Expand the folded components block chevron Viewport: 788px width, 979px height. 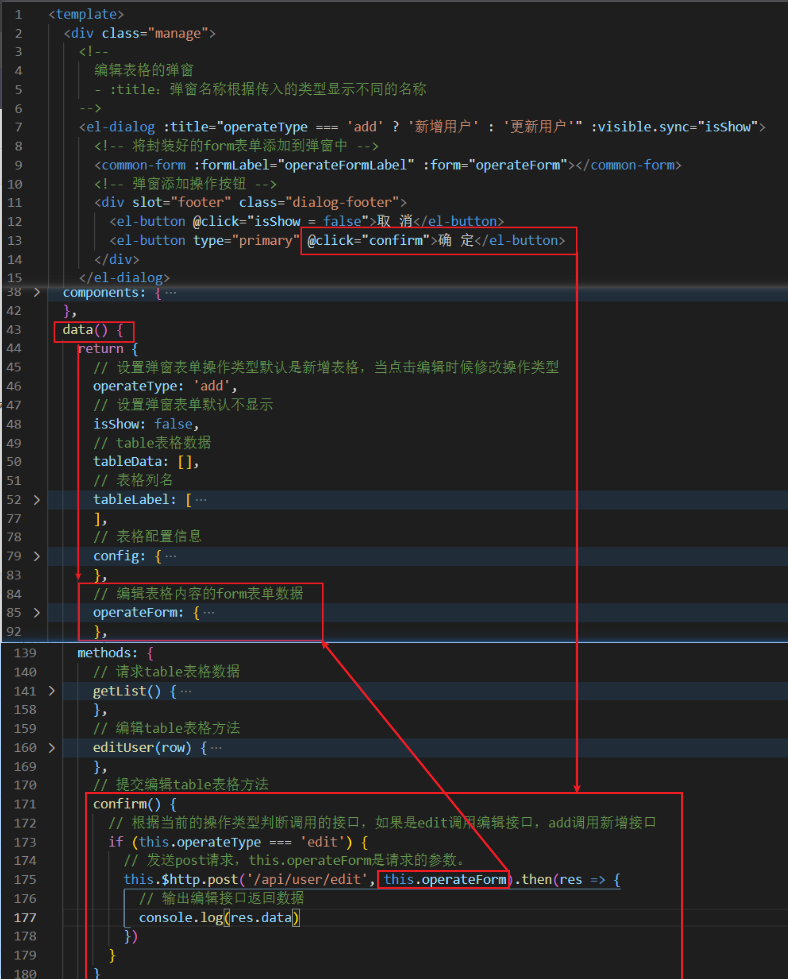pyautogui.click(x=37, y=292)
